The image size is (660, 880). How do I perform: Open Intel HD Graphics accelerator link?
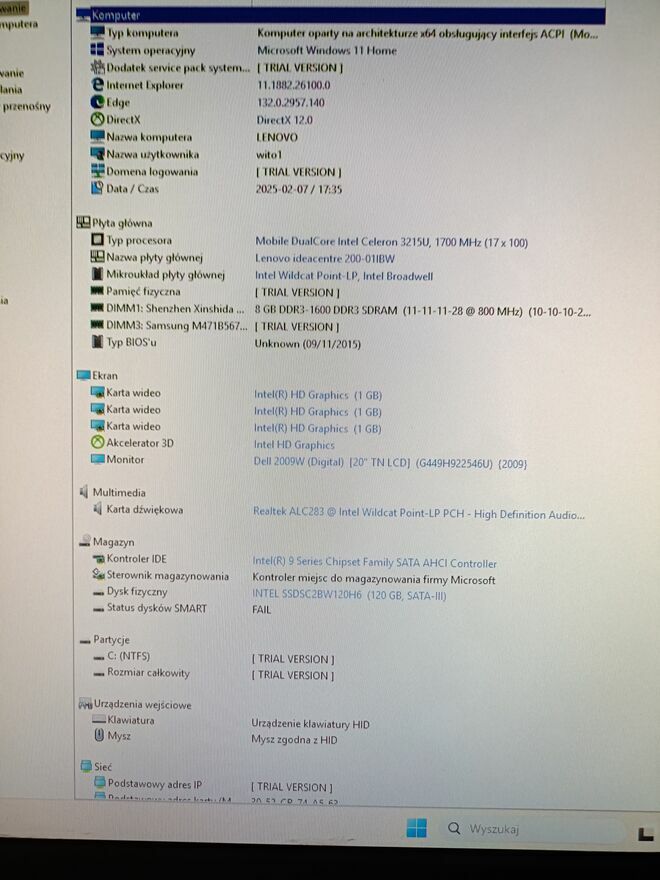pyautogui.click(x=294, y=444)
